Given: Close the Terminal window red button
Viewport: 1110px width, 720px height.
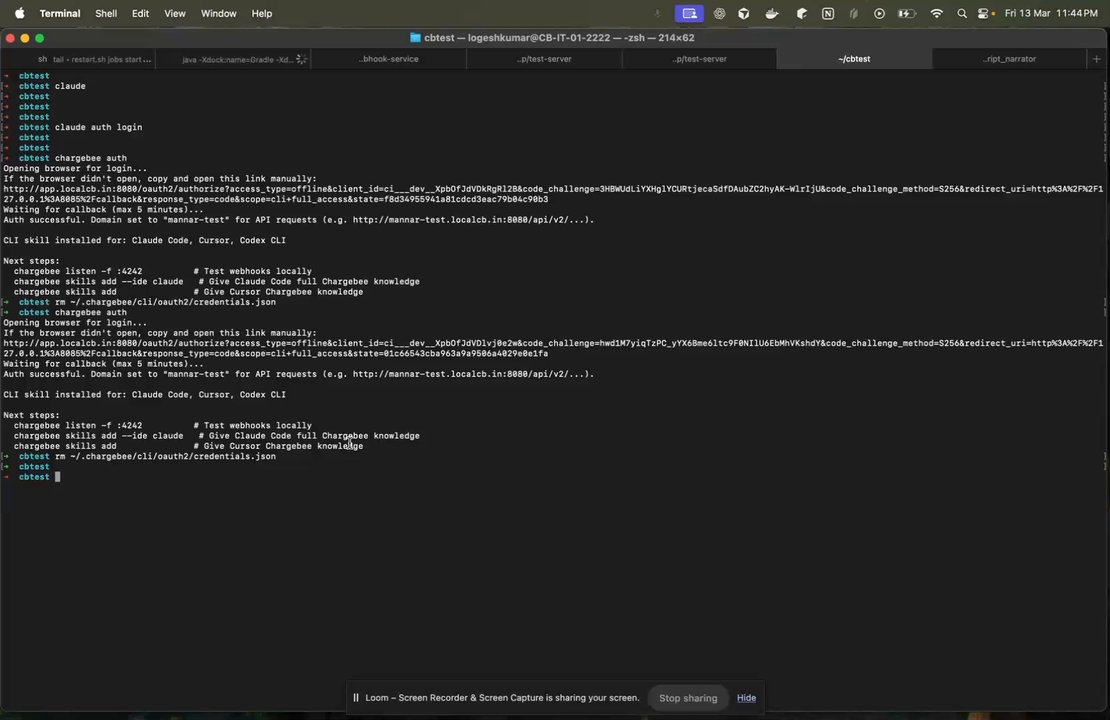Looking at the screenshot, I should click(x=10, y=38).
